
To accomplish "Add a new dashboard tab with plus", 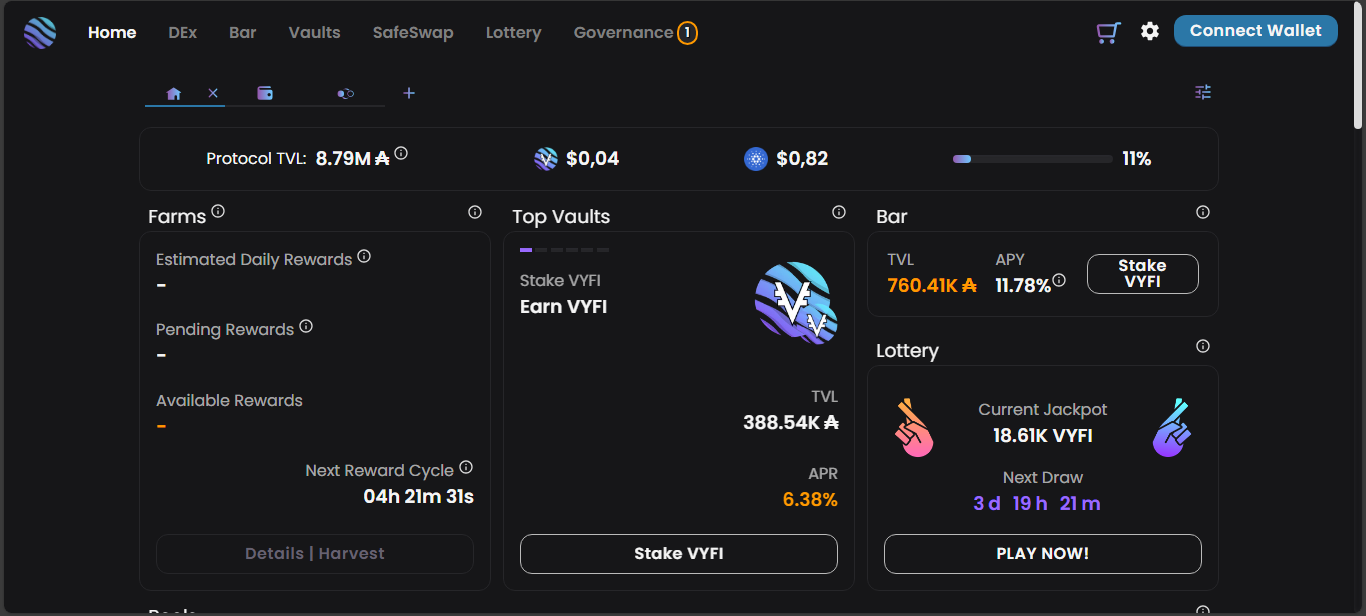I will [x=409, y=93].
